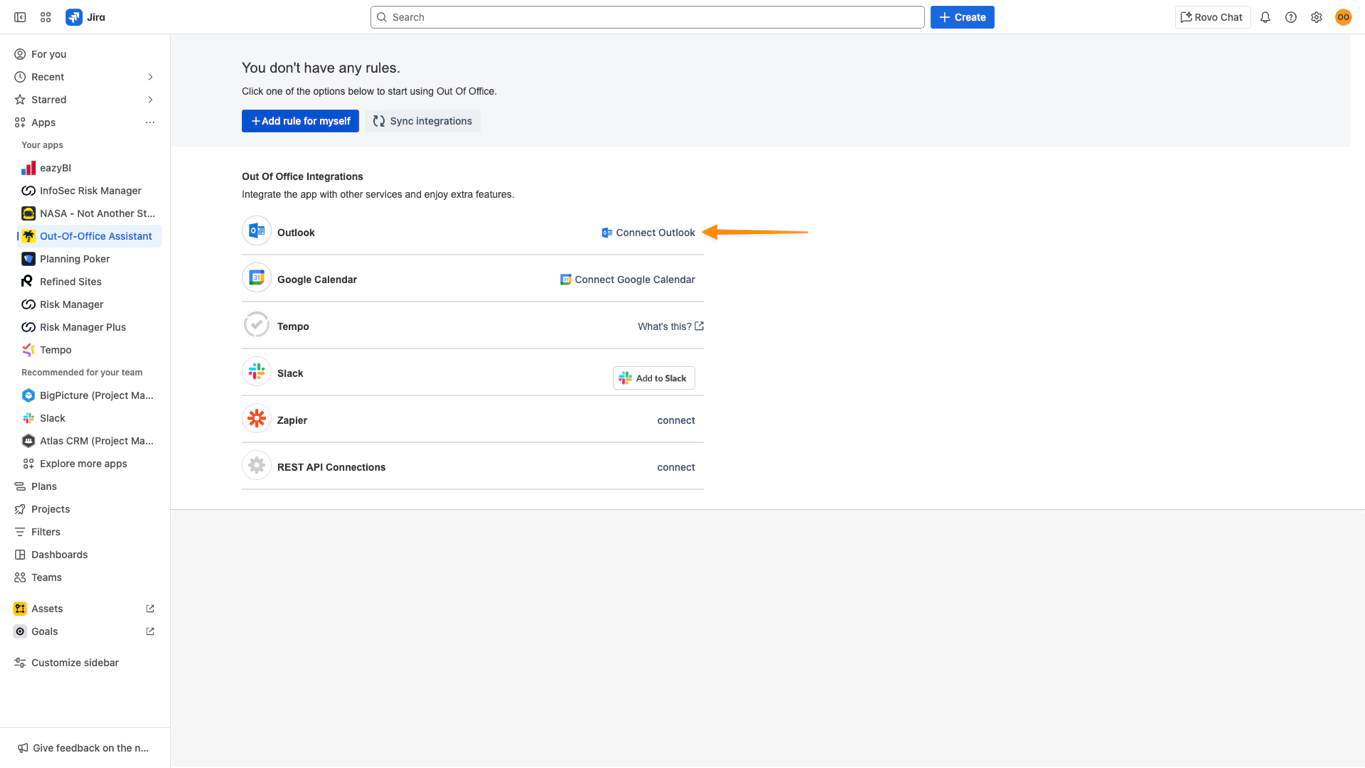Open Assets in the sidebar

coord(47,608)
